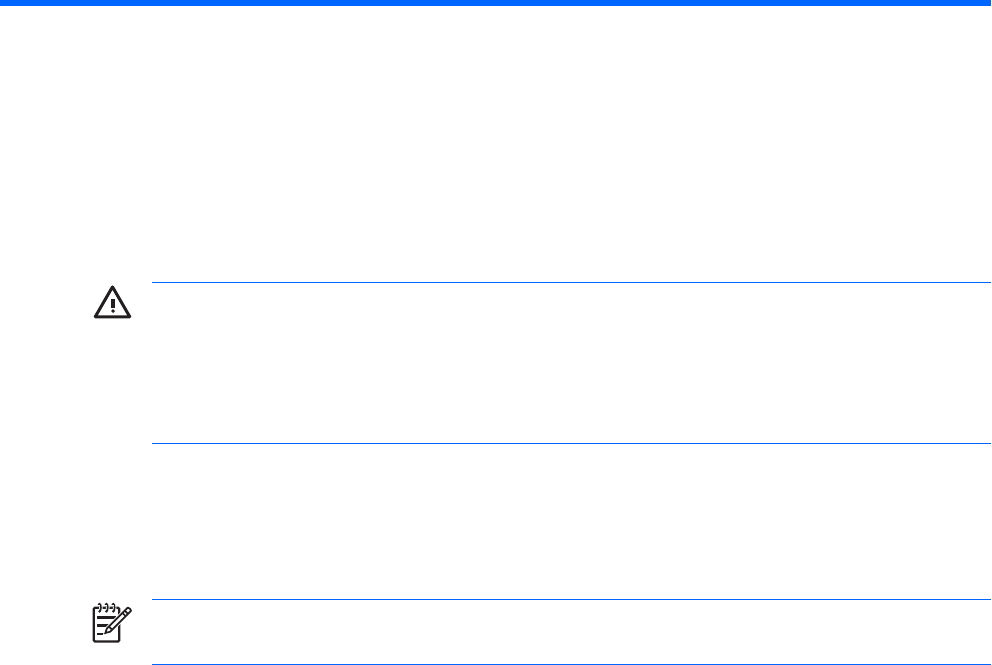The image size is (992, 665).
Task: Click the notepad and pencil note icon
Action: [x=106, y=621]
